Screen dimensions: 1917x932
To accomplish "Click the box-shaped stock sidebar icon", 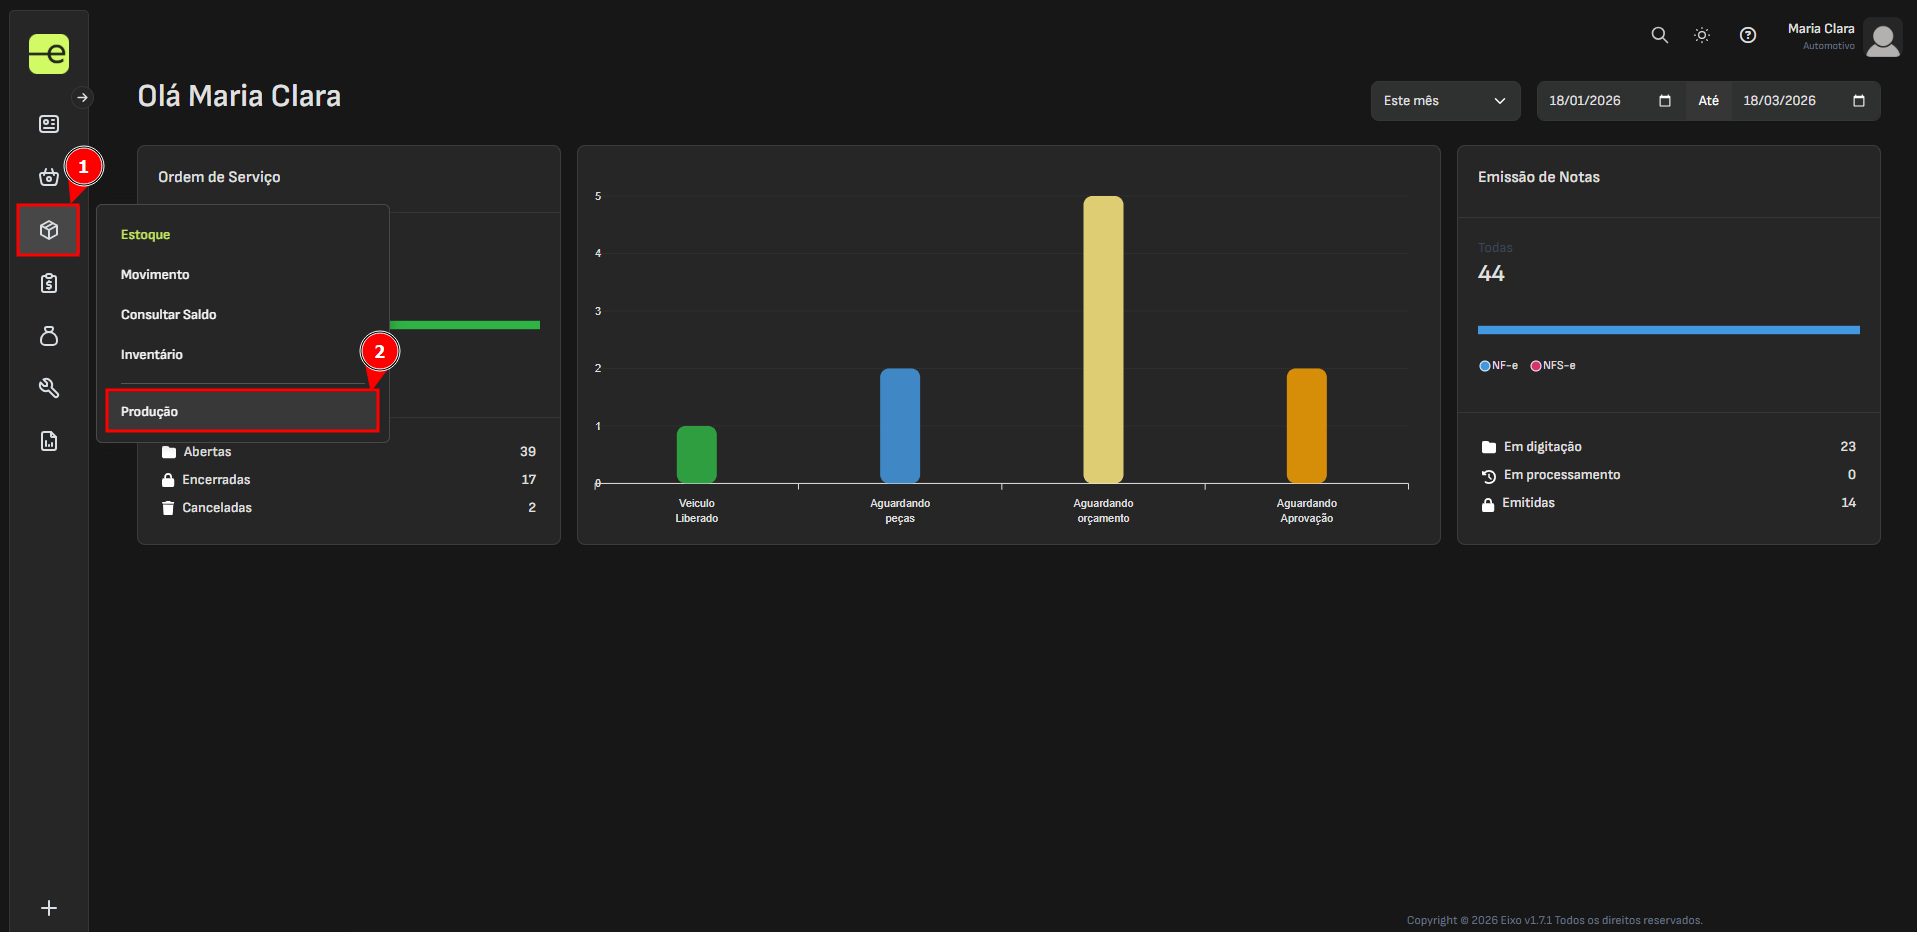I will 48,230.
